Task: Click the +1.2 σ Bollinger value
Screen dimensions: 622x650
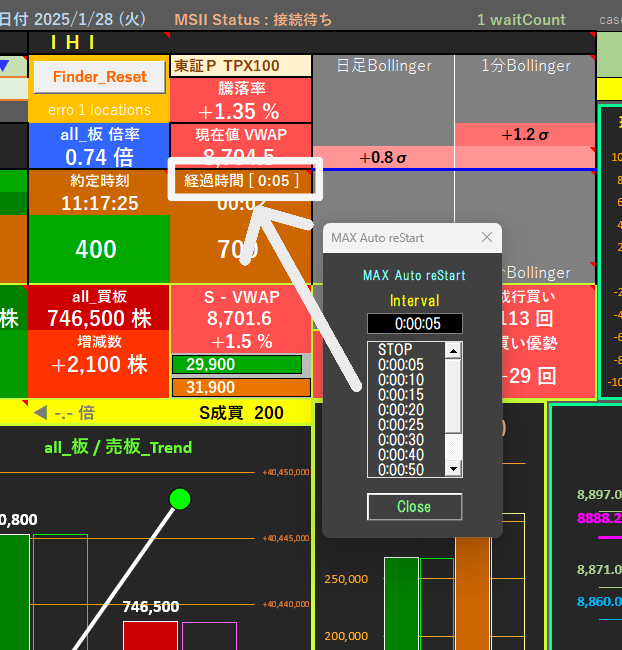Action: click(x=525, y=135)
